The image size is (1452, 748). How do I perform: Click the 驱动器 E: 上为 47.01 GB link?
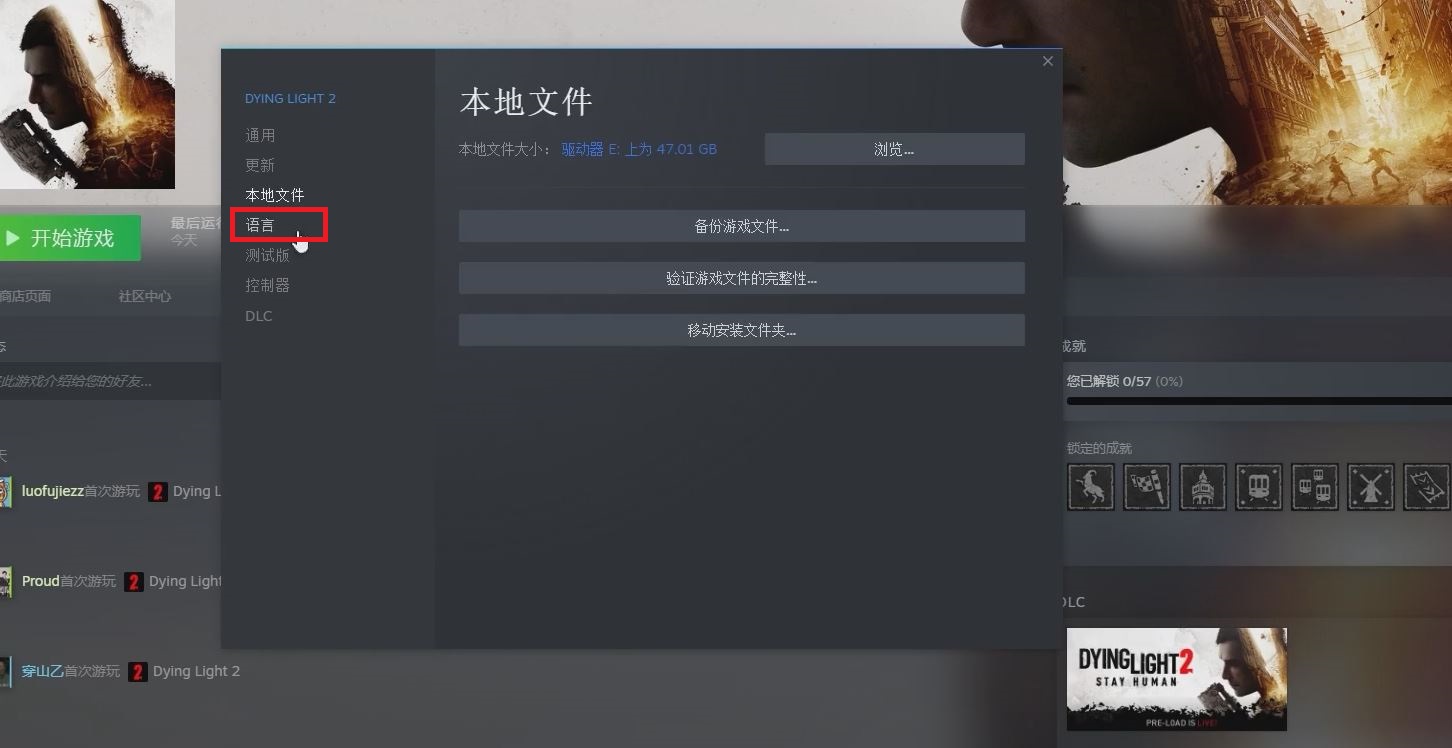pyautogui.click(x=639, y=149)
